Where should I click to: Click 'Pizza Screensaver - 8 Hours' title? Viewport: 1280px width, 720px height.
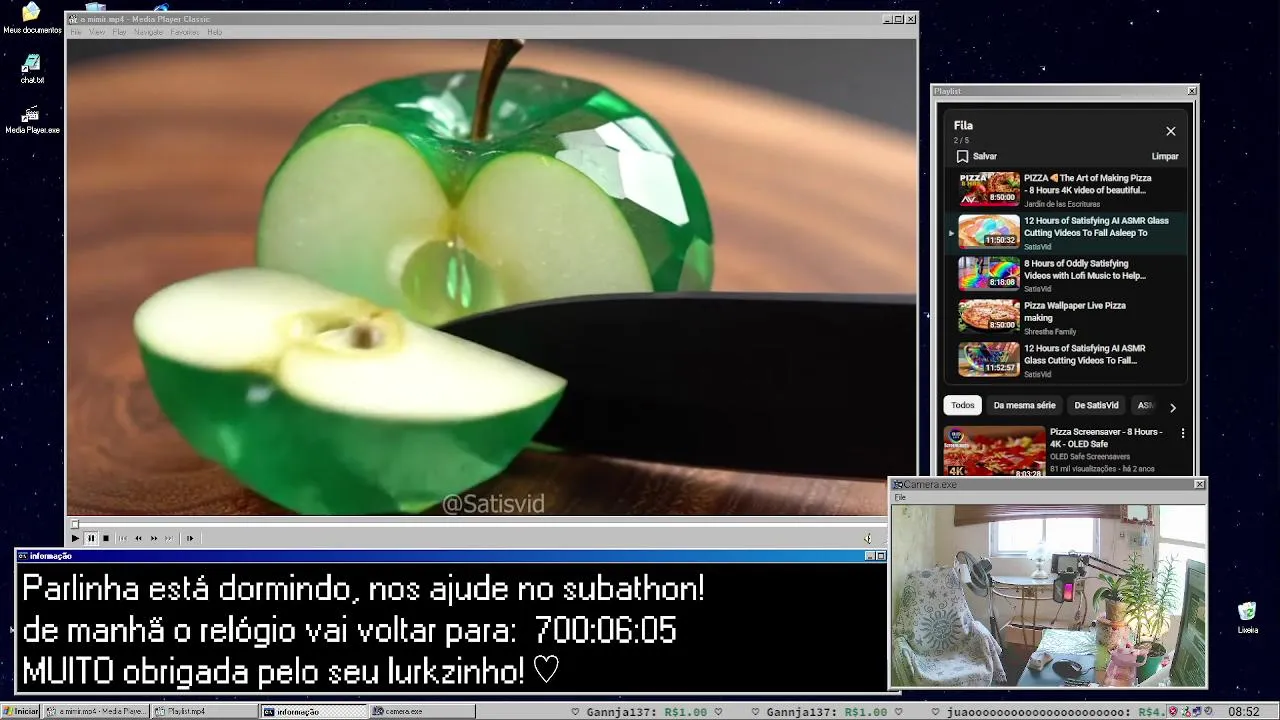click(1106, 438)
